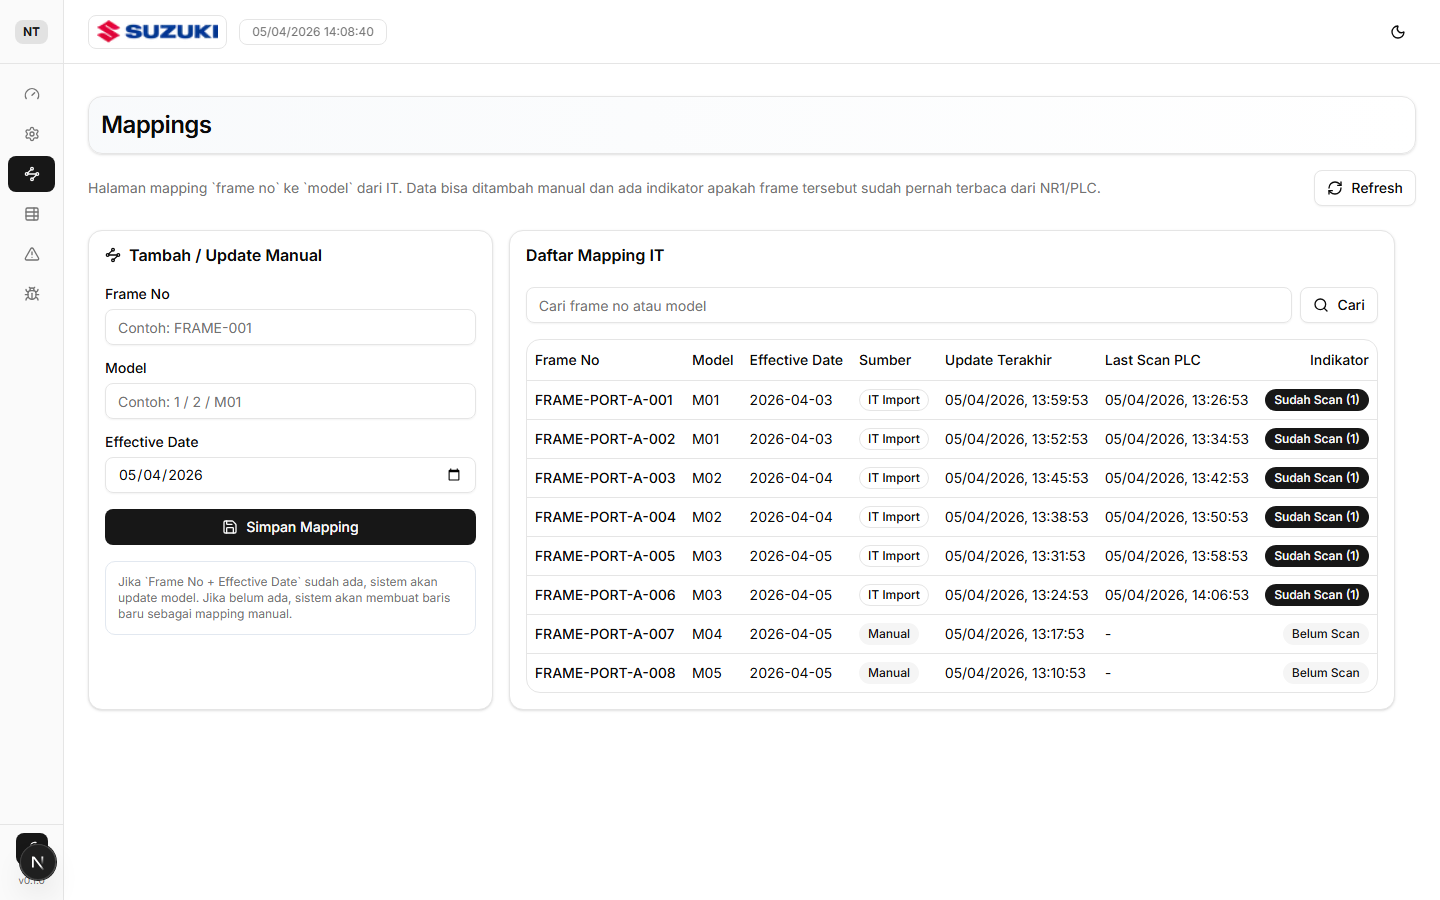Click update time 05/04/2026, 13:59:53
The width and height of the screenshot is (1440, 900).
click(1016, 400)
